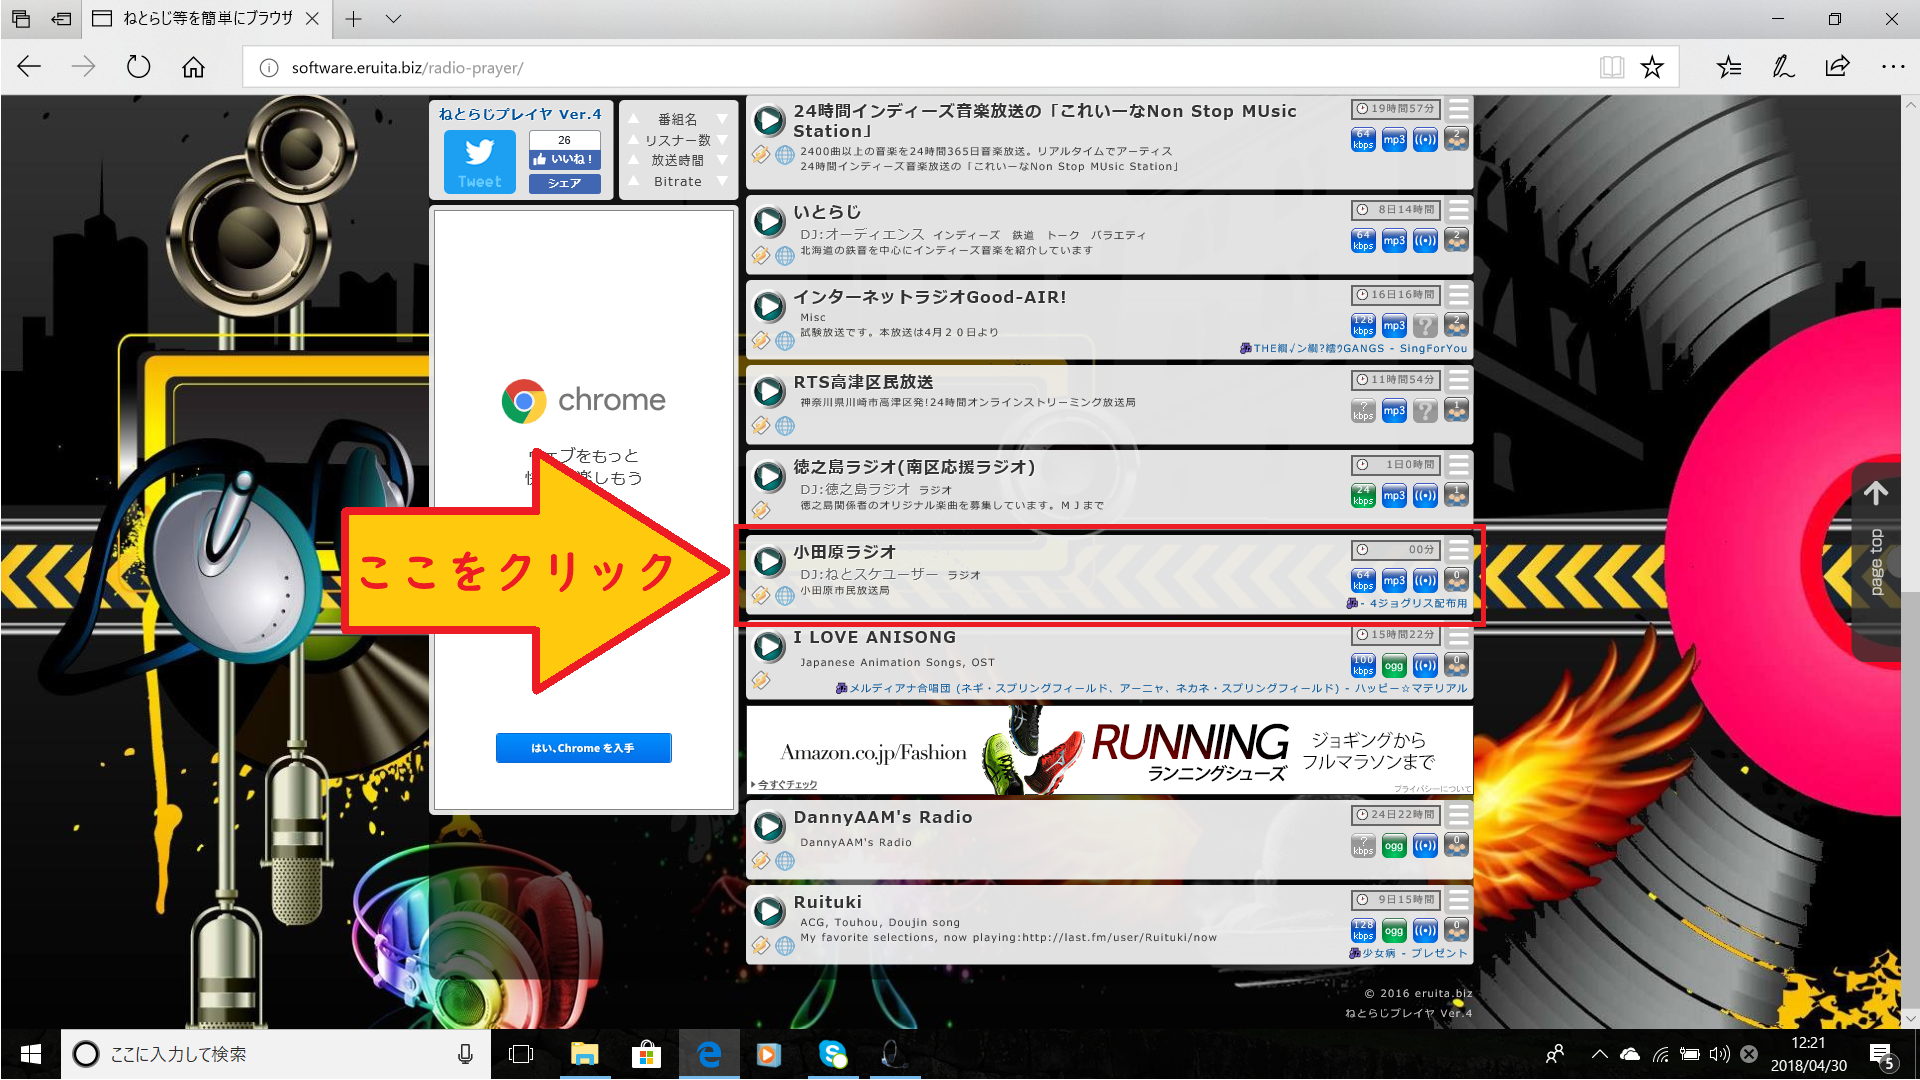1920x1080 pixels.
Task: Click the Facebook シェア button
Action: [565, 183]
